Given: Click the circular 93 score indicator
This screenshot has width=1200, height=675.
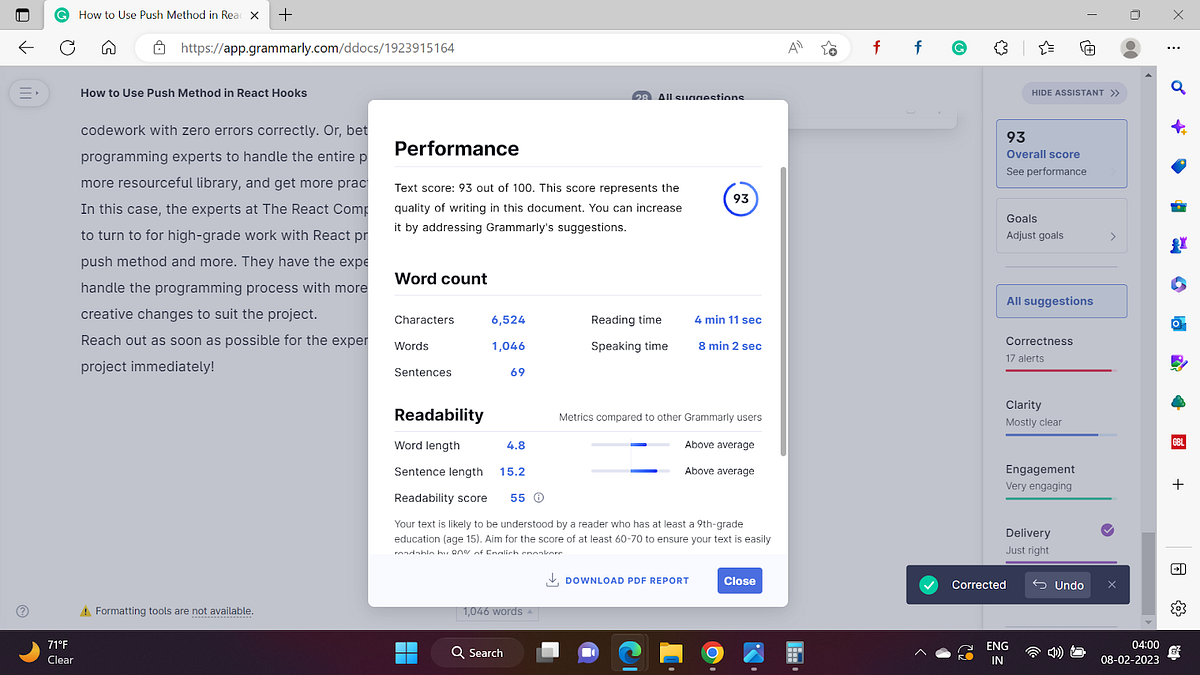Looking at the screenshot, I should coord(740,198).
